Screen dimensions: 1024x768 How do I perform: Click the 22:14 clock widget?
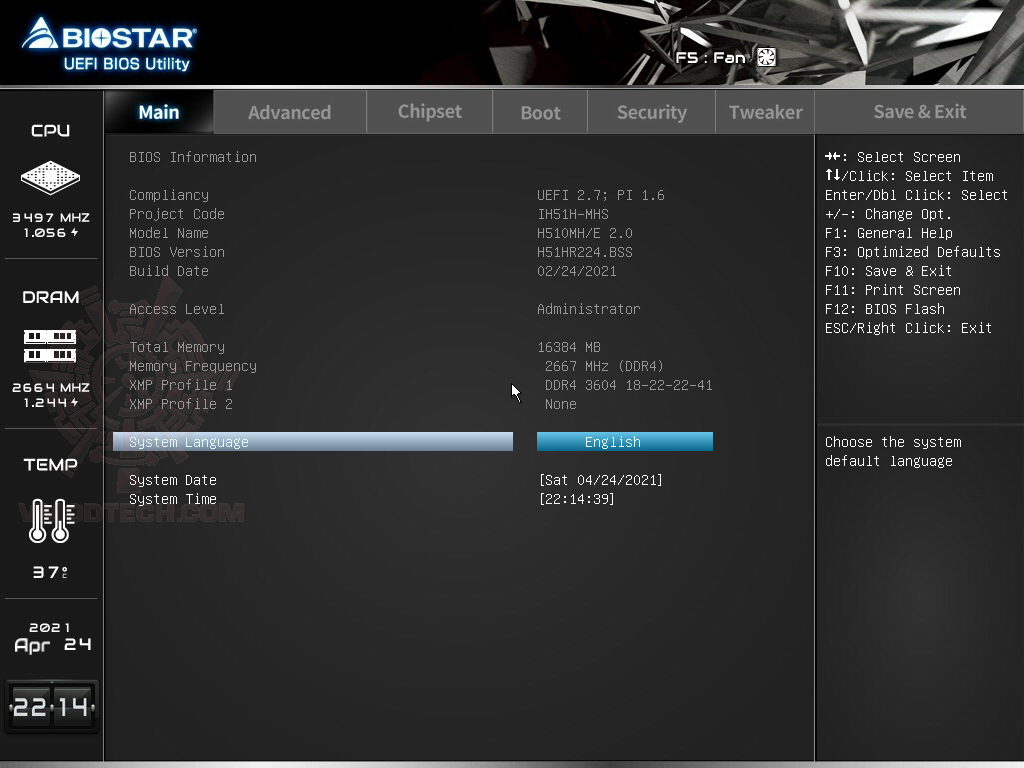click(x=52, y=707)
